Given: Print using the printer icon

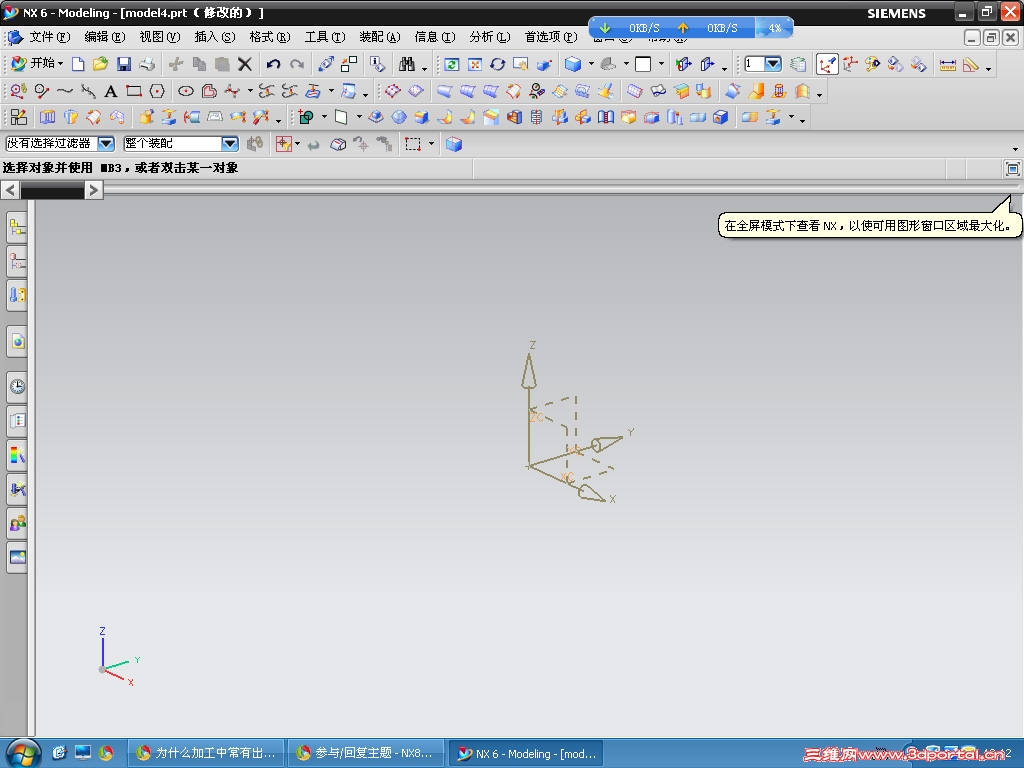Looking at the screenshot, I should (148, 64).
